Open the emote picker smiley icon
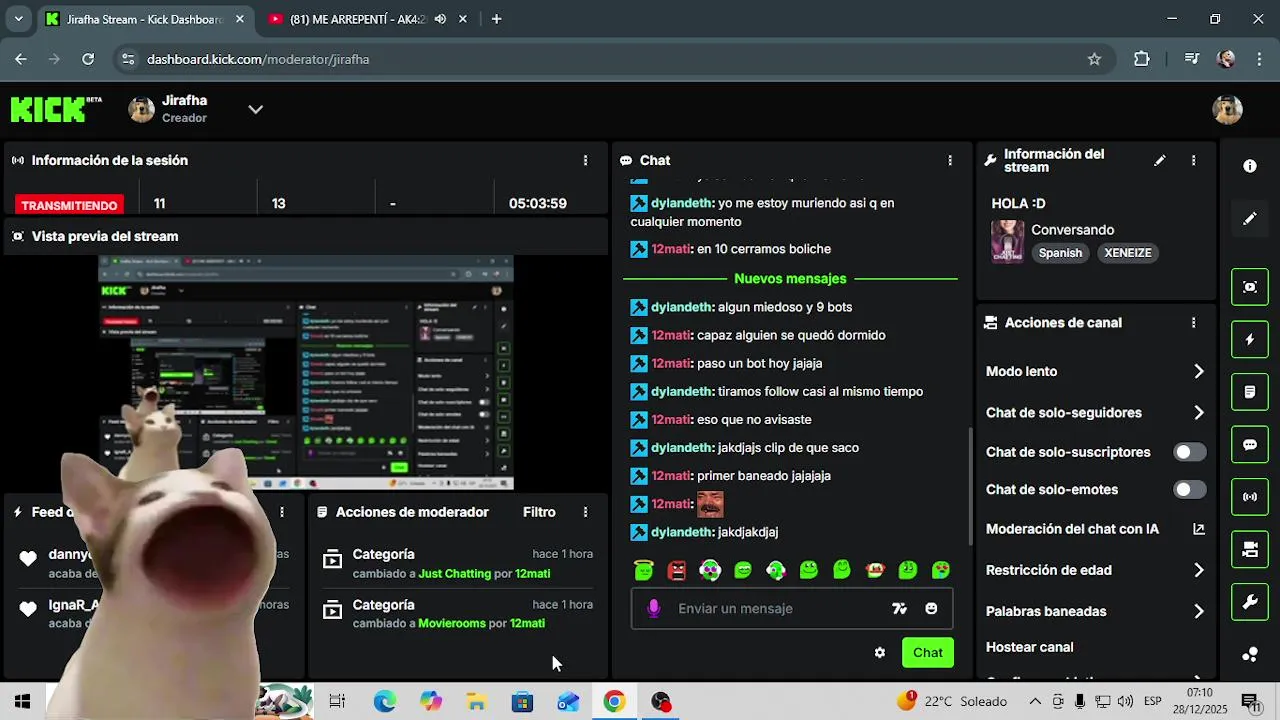This screenshot has width=1280, height=720. click(931, 608)
